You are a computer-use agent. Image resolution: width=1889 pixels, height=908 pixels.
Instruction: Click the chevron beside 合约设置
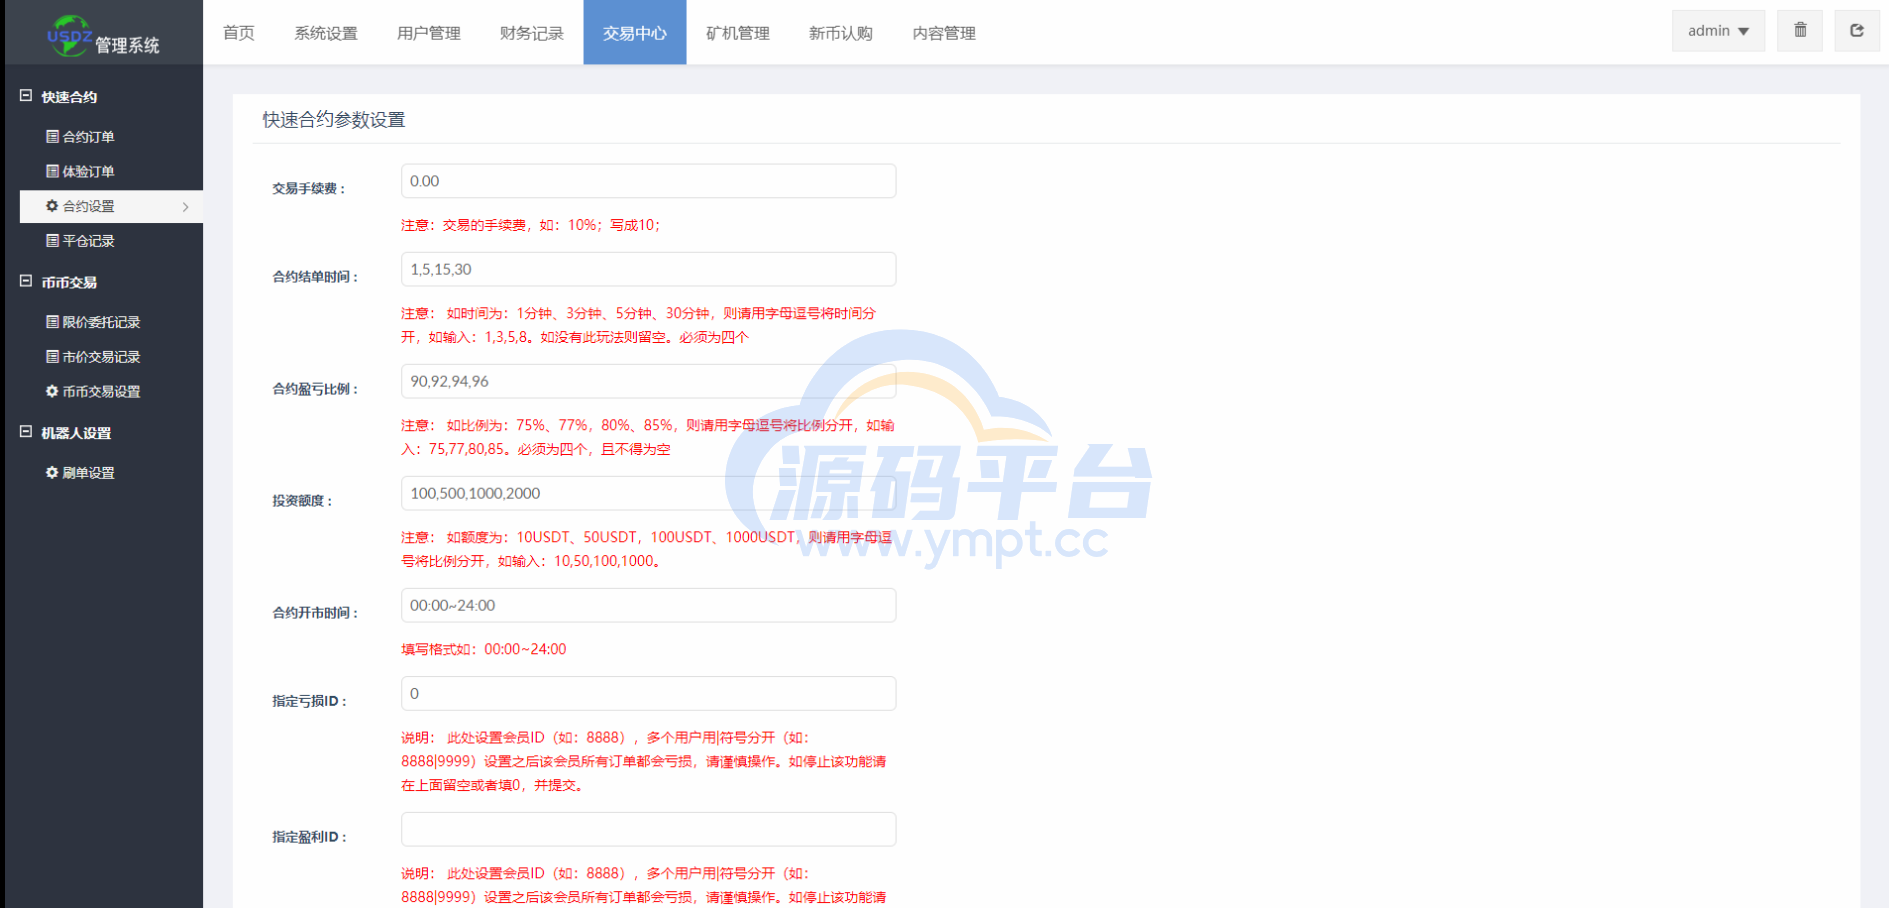[186, 207]
